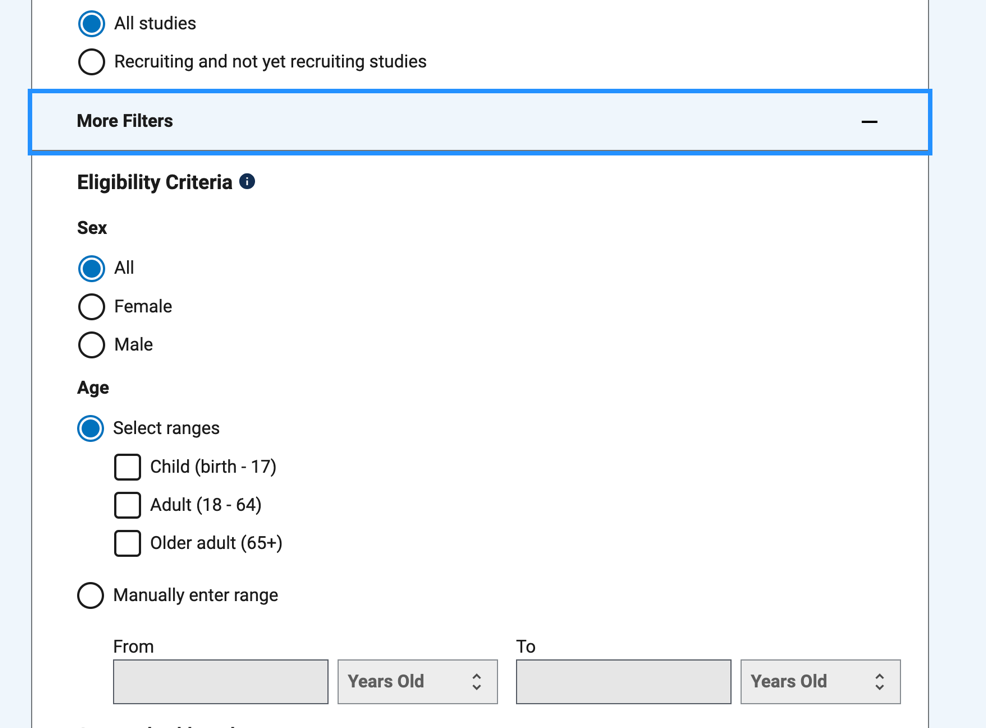Check the Child (birth - 17) box
The height and width of the screenshot is (728, 986).
(x=127, y=467)
